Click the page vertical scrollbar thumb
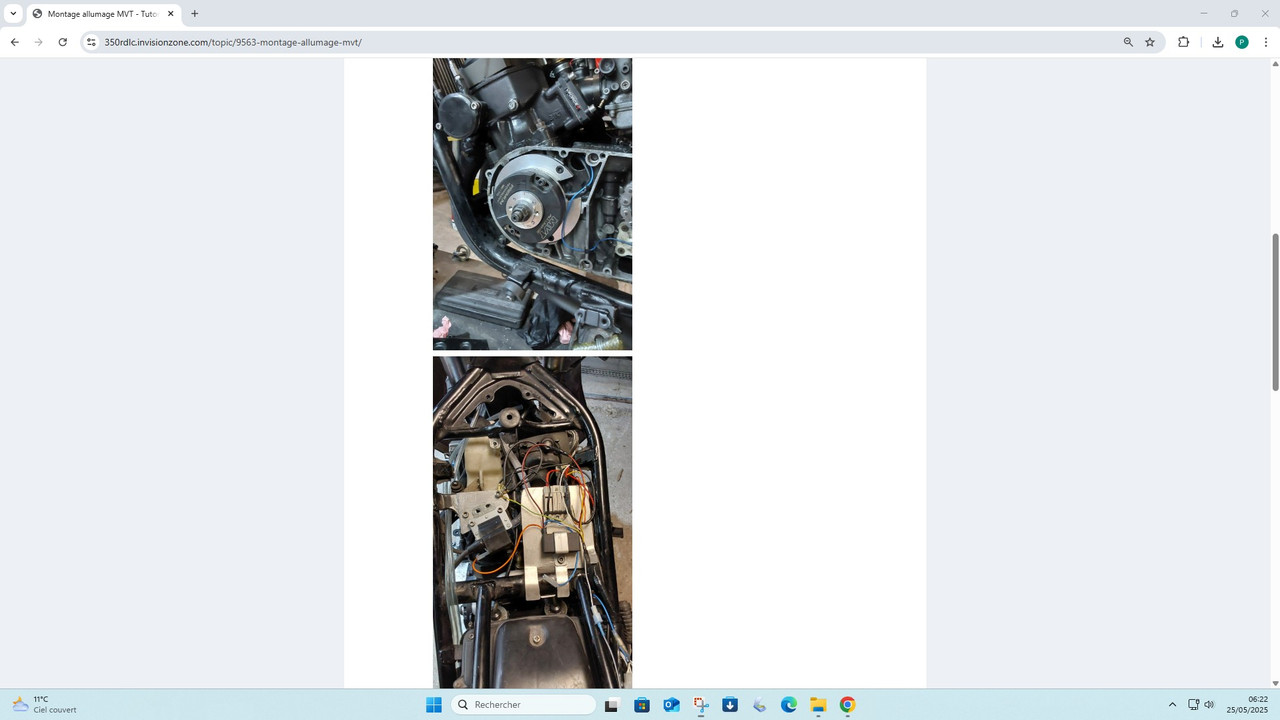1280x720 pixels. click(1275, 312)
